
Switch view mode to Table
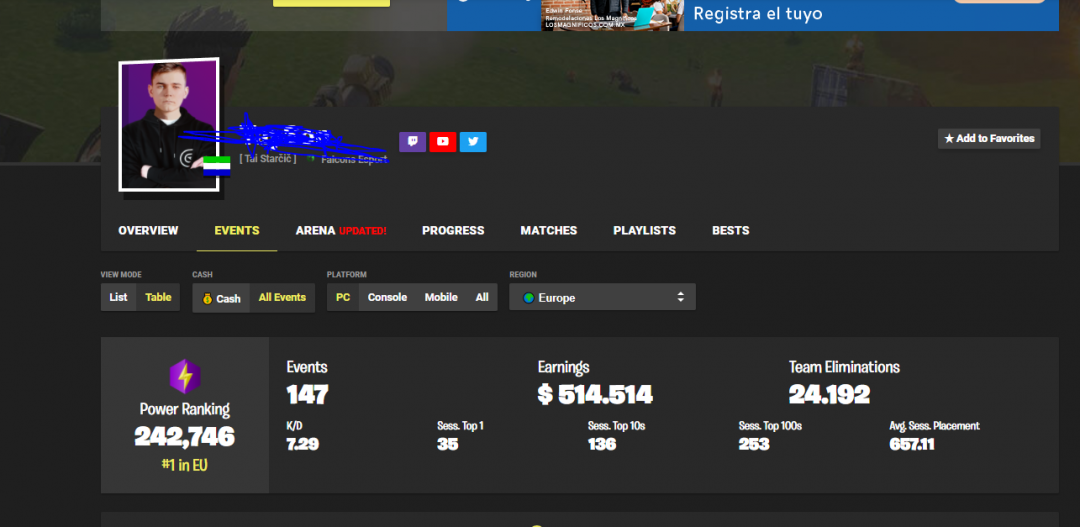tap(158, 297)
